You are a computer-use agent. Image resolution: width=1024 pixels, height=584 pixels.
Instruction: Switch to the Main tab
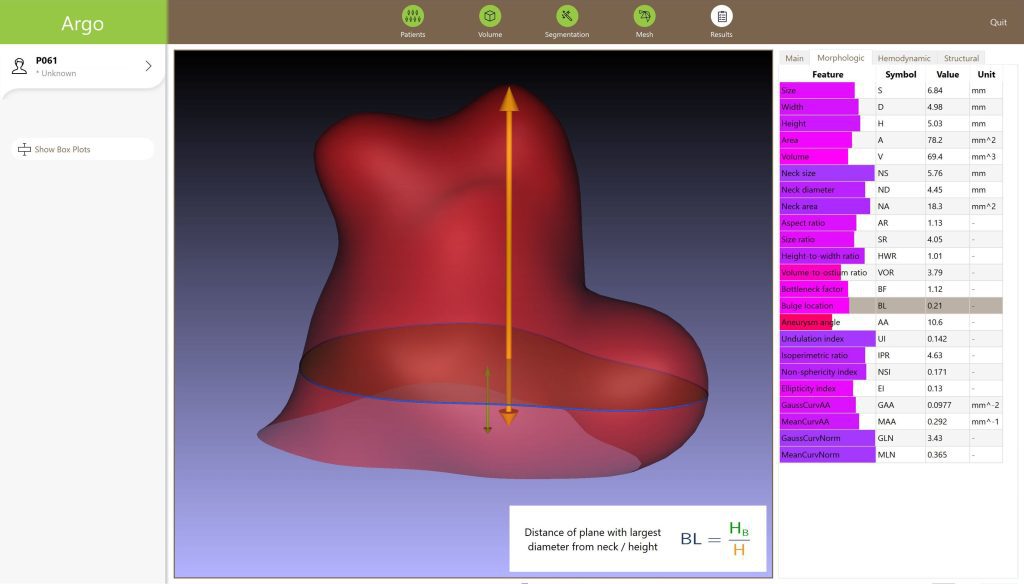point(794,58)
